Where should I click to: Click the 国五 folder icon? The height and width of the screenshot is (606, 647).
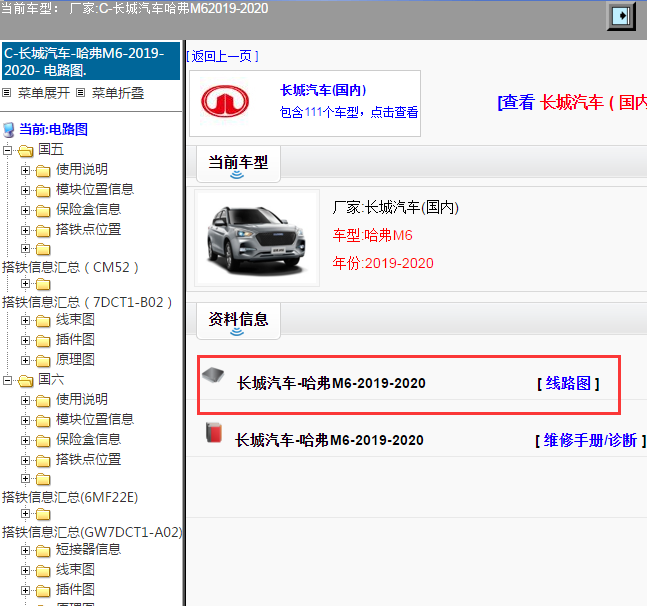pyautogui.click(x=26, y=151)
